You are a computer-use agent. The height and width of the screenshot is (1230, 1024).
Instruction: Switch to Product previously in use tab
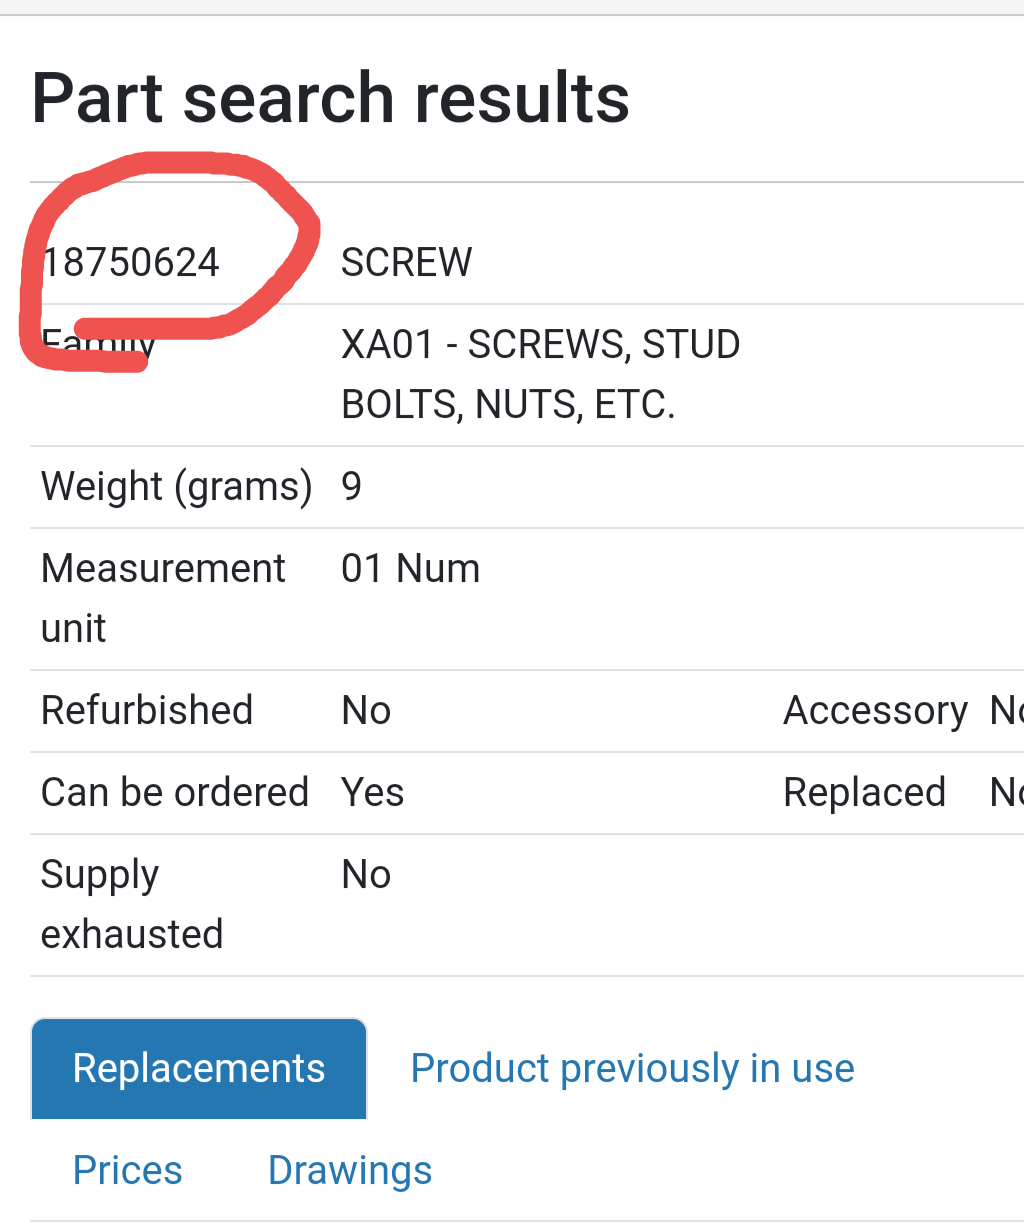(632, 1068)
